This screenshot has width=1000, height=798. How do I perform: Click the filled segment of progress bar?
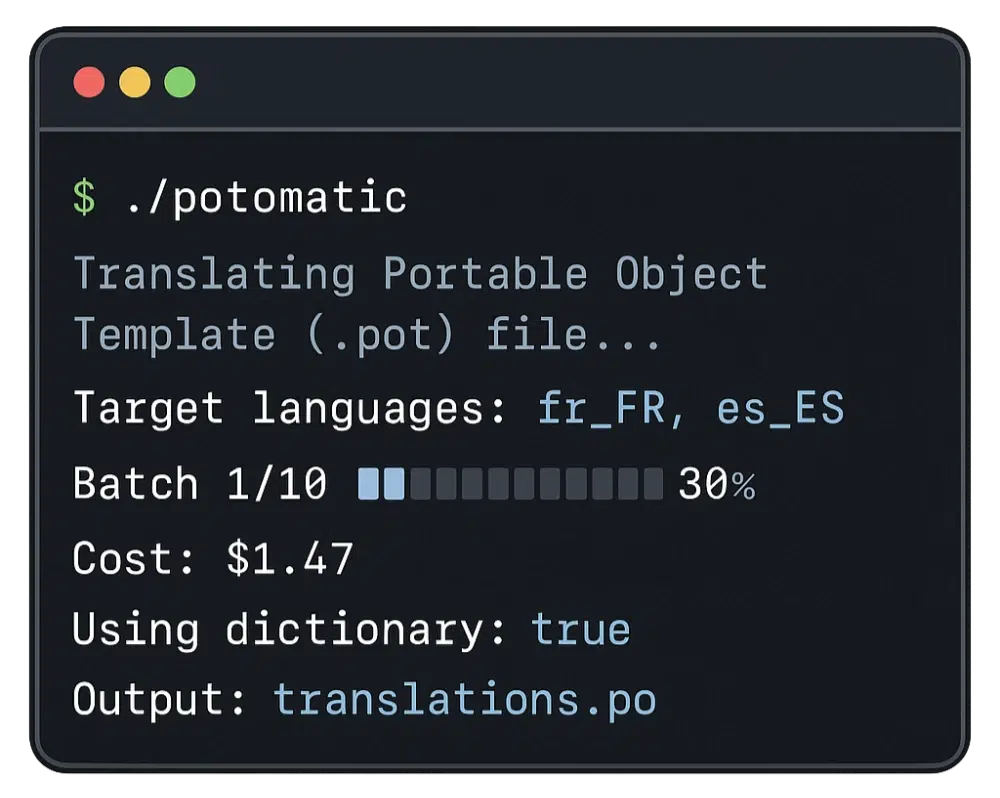[381, 485]
